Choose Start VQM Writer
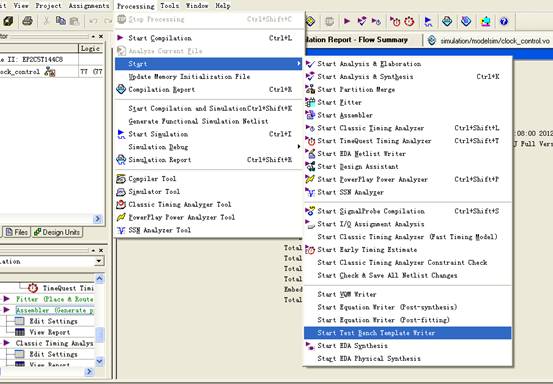This screenshot has width=553, height=384. [408, 294]
